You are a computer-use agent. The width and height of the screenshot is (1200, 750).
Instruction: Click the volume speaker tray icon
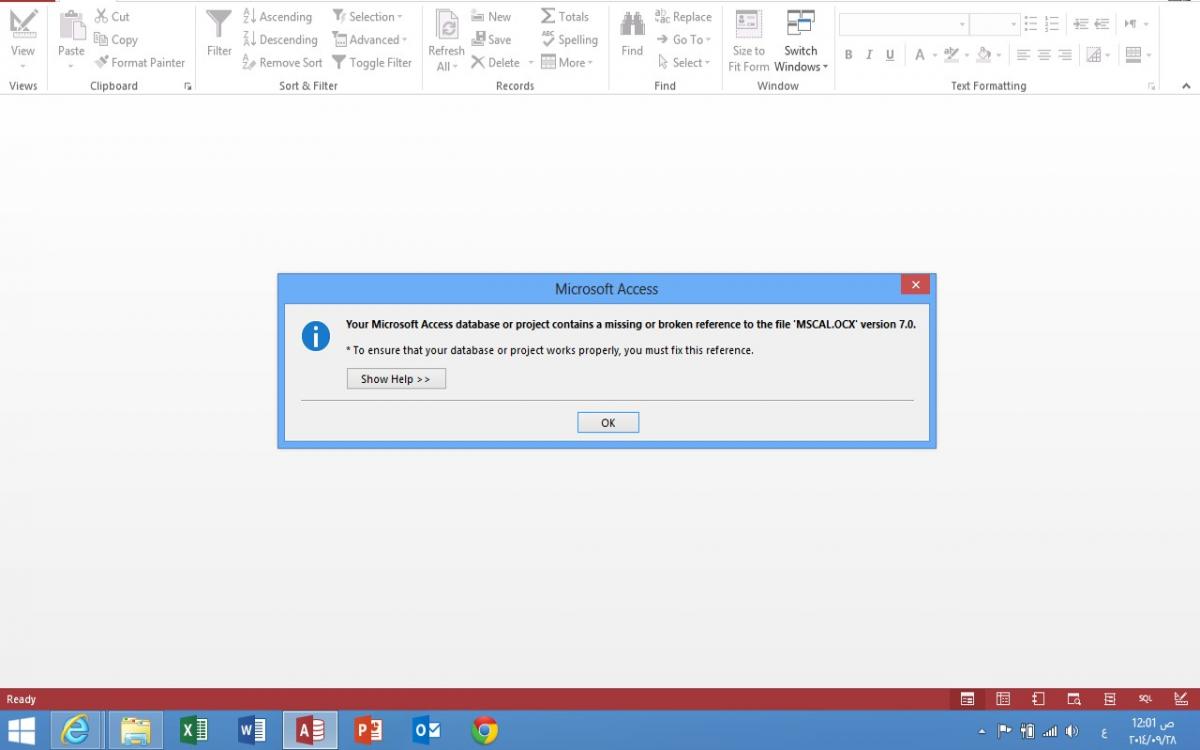[1072, 731]
